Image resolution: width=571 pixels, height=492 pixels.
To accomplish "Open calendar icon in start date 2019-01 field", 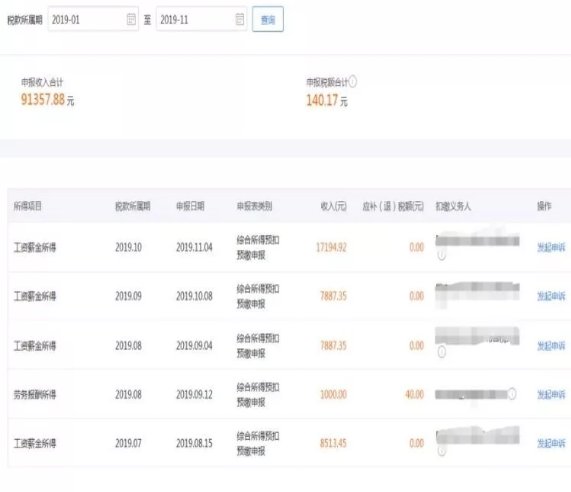I will point(131,19).
